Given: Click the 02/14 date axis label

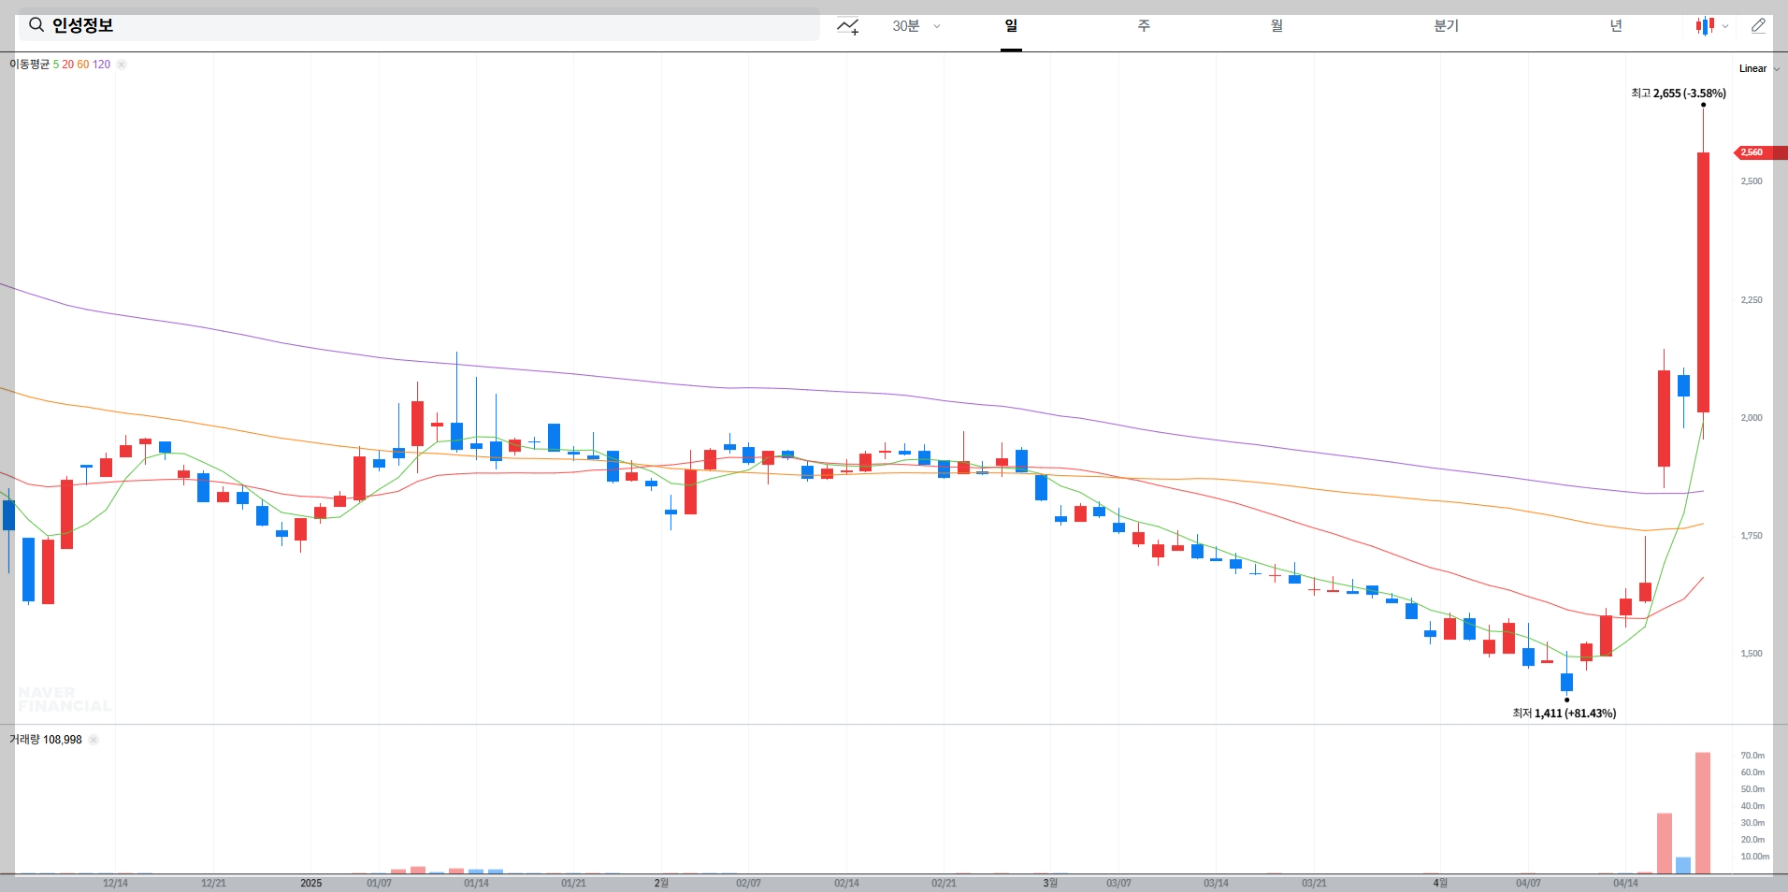Looking at the screenshot, I should (846, 883).
